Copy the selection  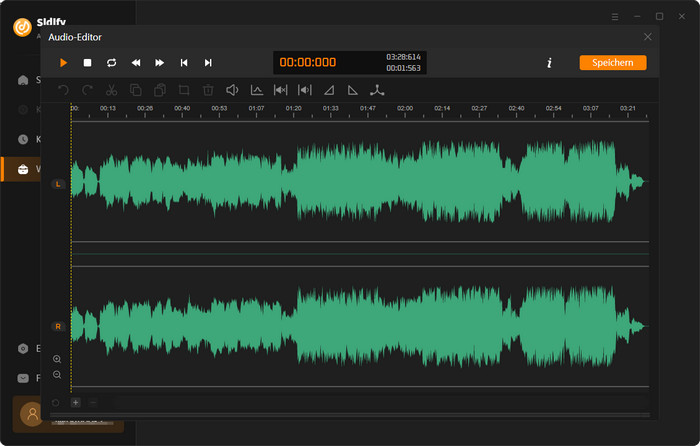click(136, 90)
